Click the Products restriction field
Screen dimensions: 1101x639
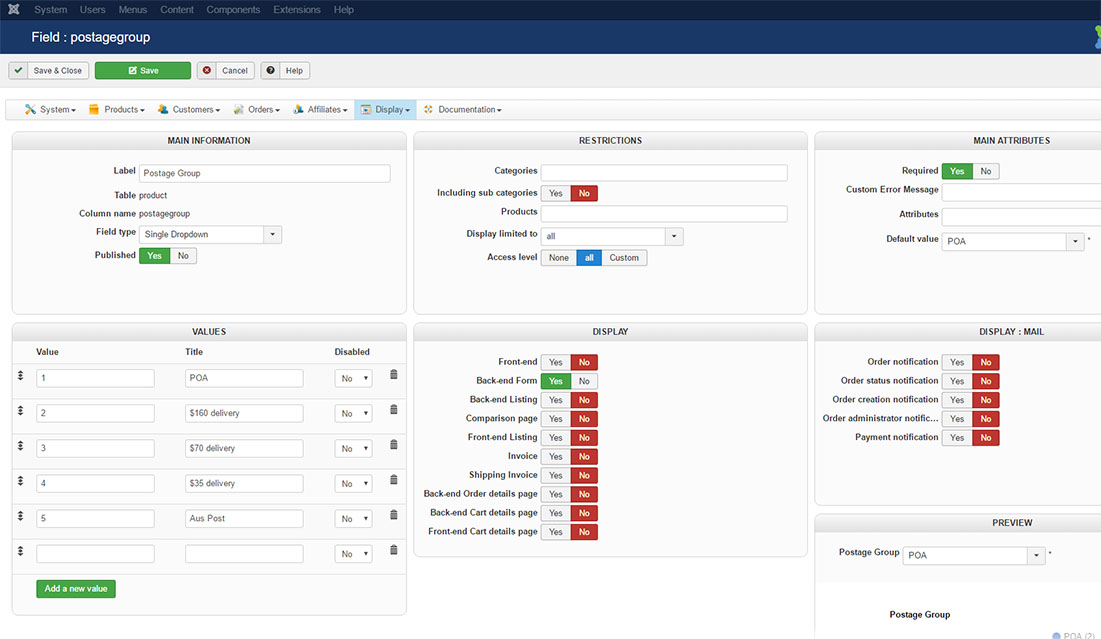(x=664, y=213)
